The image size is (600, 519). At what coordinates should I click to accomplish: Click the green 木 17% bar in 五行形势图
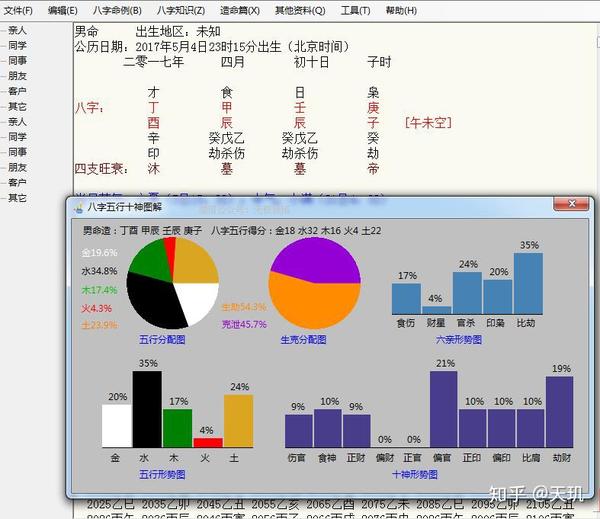pos(178,428)
